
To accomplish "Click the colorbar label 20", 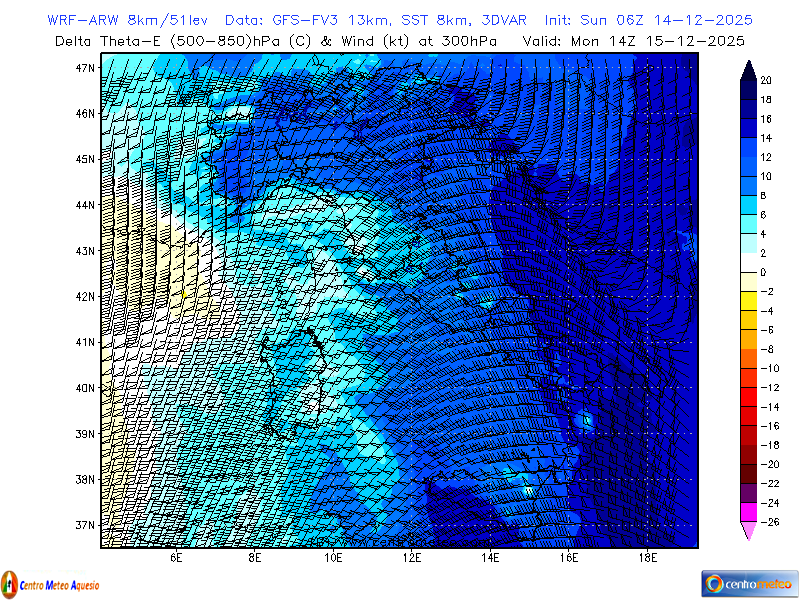I will [765, 81].
